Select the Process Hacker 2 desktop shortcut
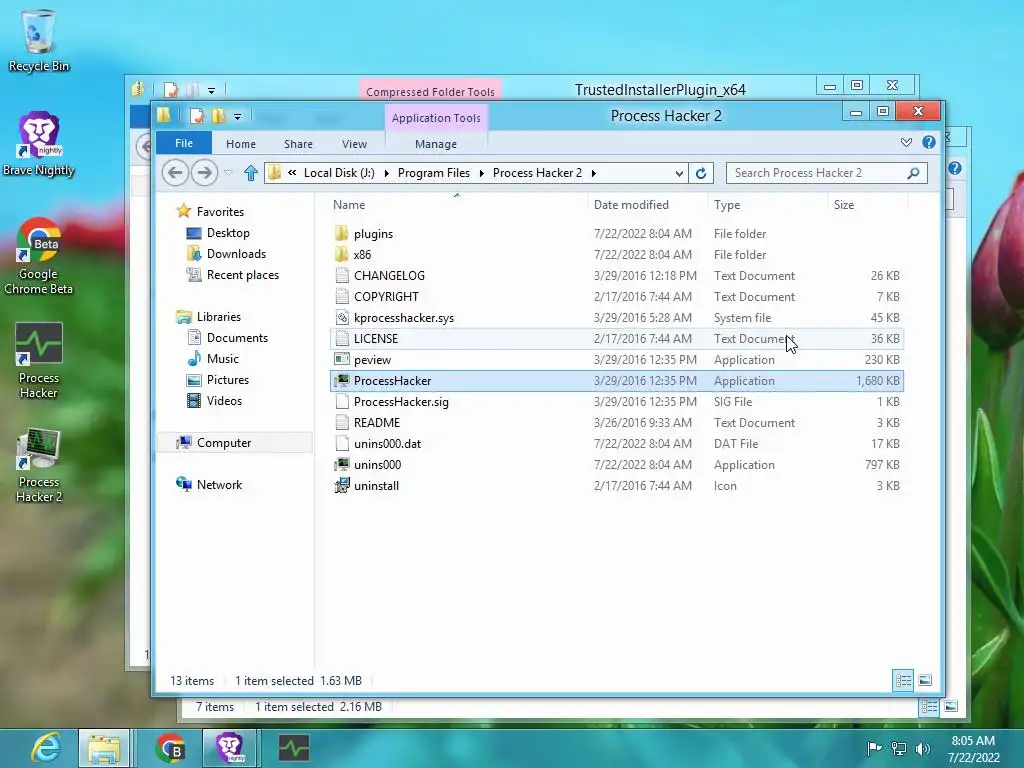Screen dimensions: 1024x768 click(39, 465)
